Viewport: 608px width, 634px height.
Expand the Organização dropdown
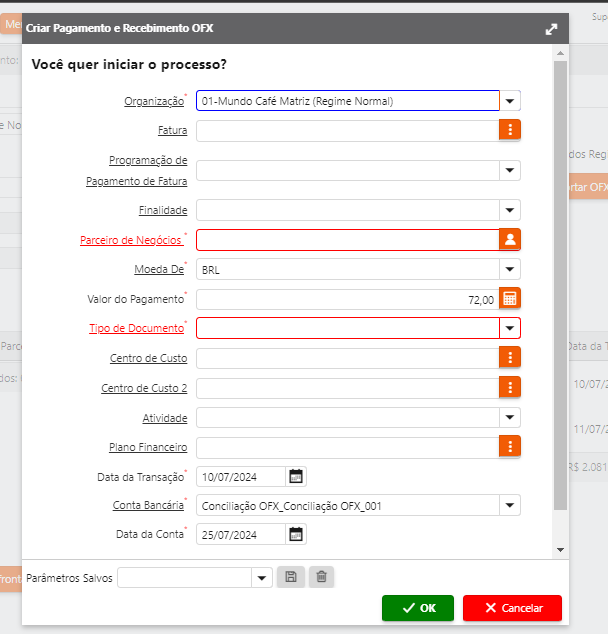(510, 101)
